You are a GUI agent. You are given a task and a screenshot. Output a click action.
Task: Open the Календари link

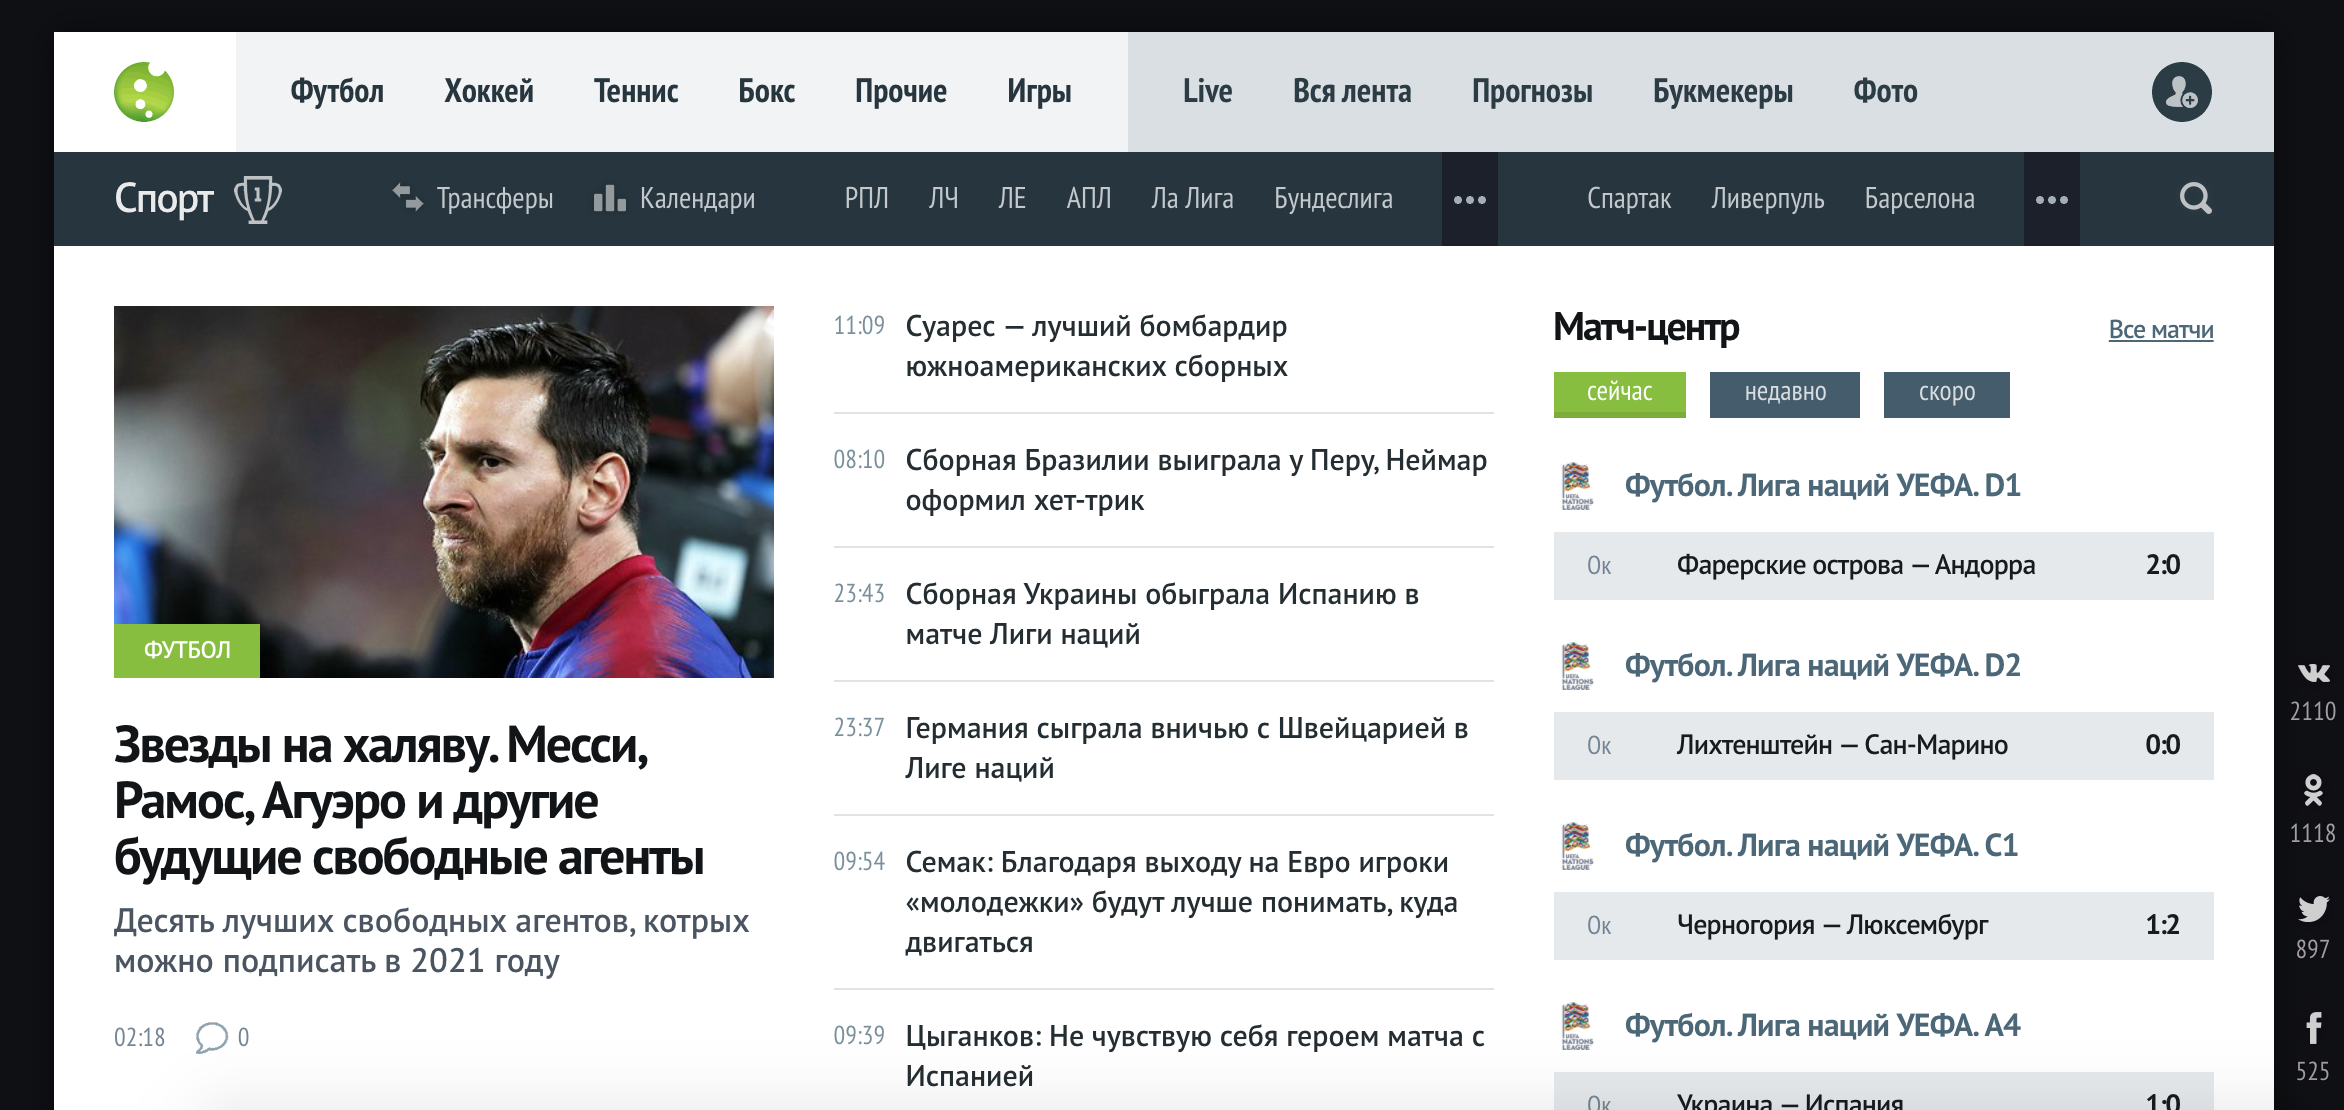pyautogui.click(x=697, y=199)
